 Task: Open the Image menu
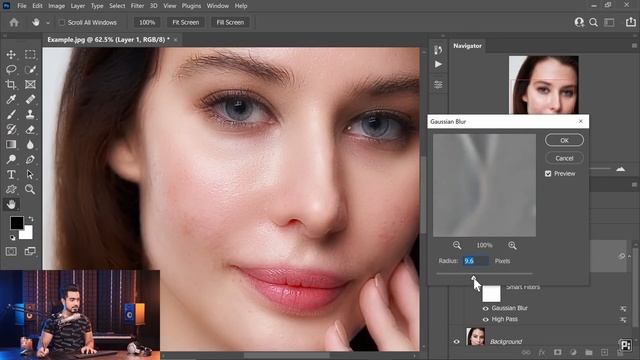click(56, 6)
